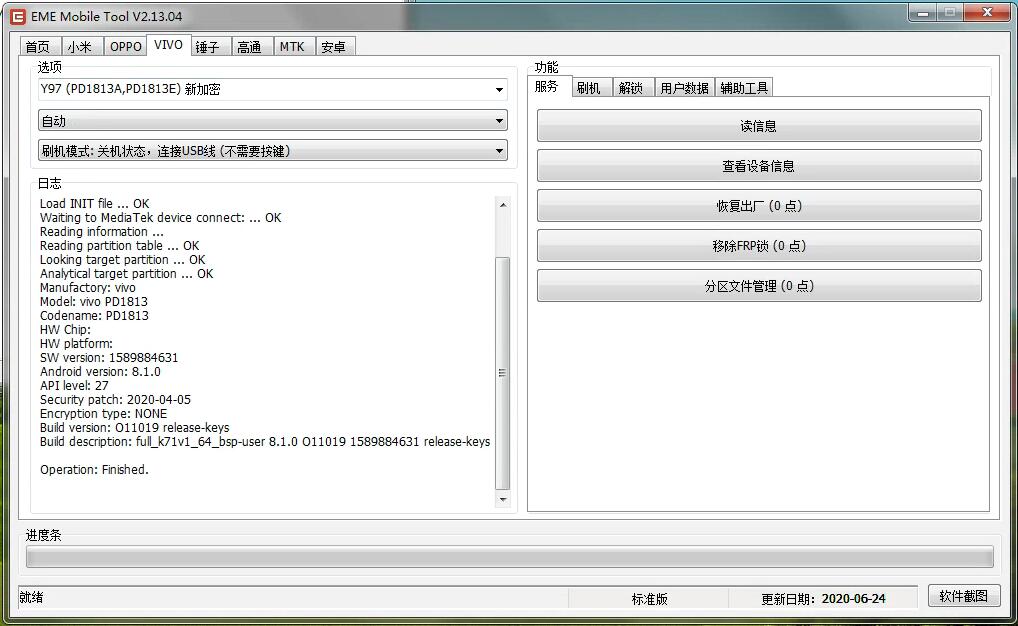Image resolution: width=1018 pixels, height=626 pixels.
Task: Click the 更新日期: 2020-06-24 status entry
Action: coord(823,599)
